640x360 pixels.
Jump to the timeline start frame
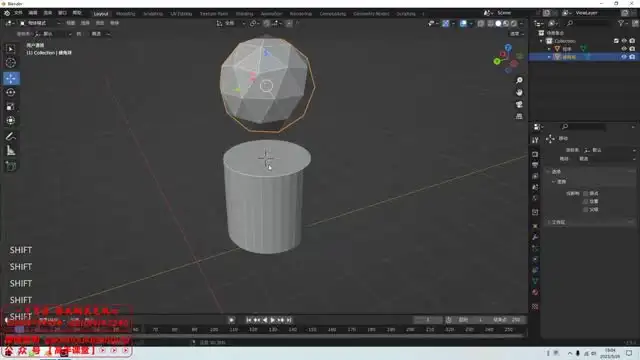[249, 320]
